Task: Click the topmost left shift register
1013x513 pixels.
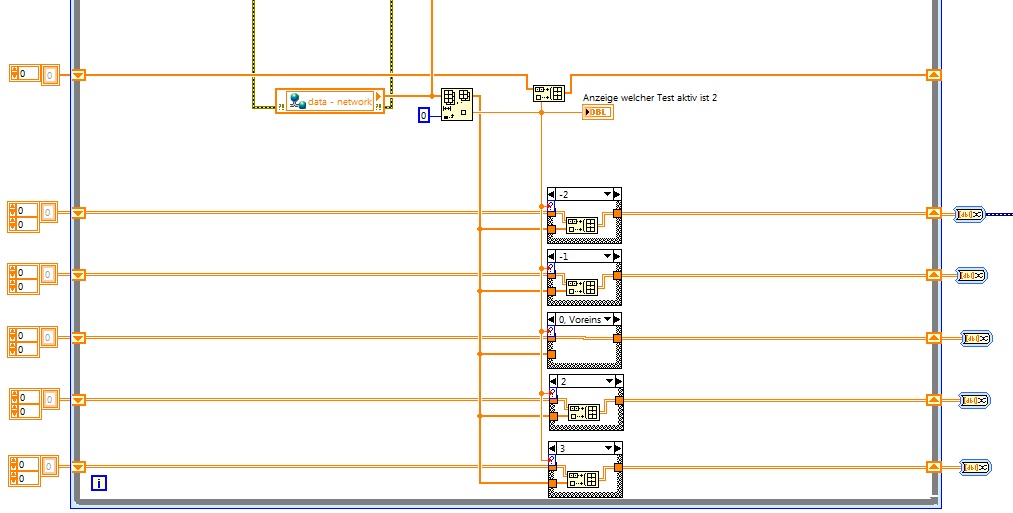Action: [x=78, y=75]
